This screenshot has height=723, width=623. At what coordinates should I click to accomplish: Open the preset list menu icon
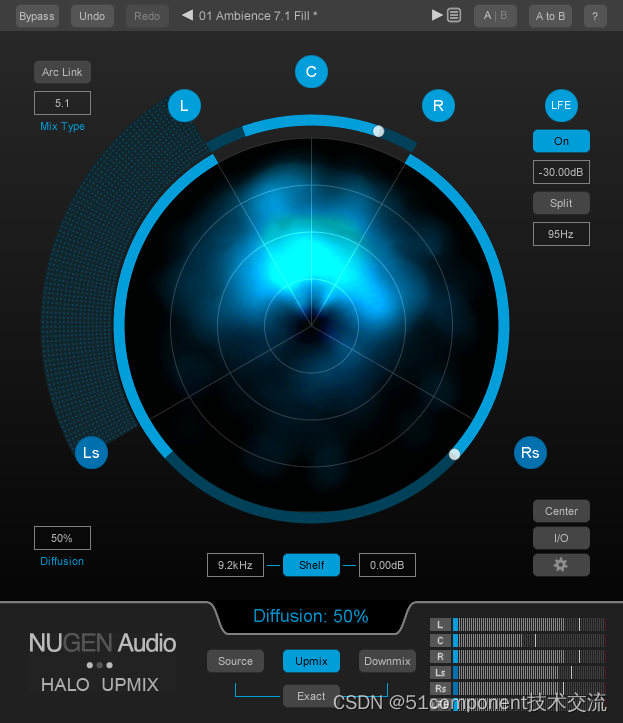click(x=454, y=16)
